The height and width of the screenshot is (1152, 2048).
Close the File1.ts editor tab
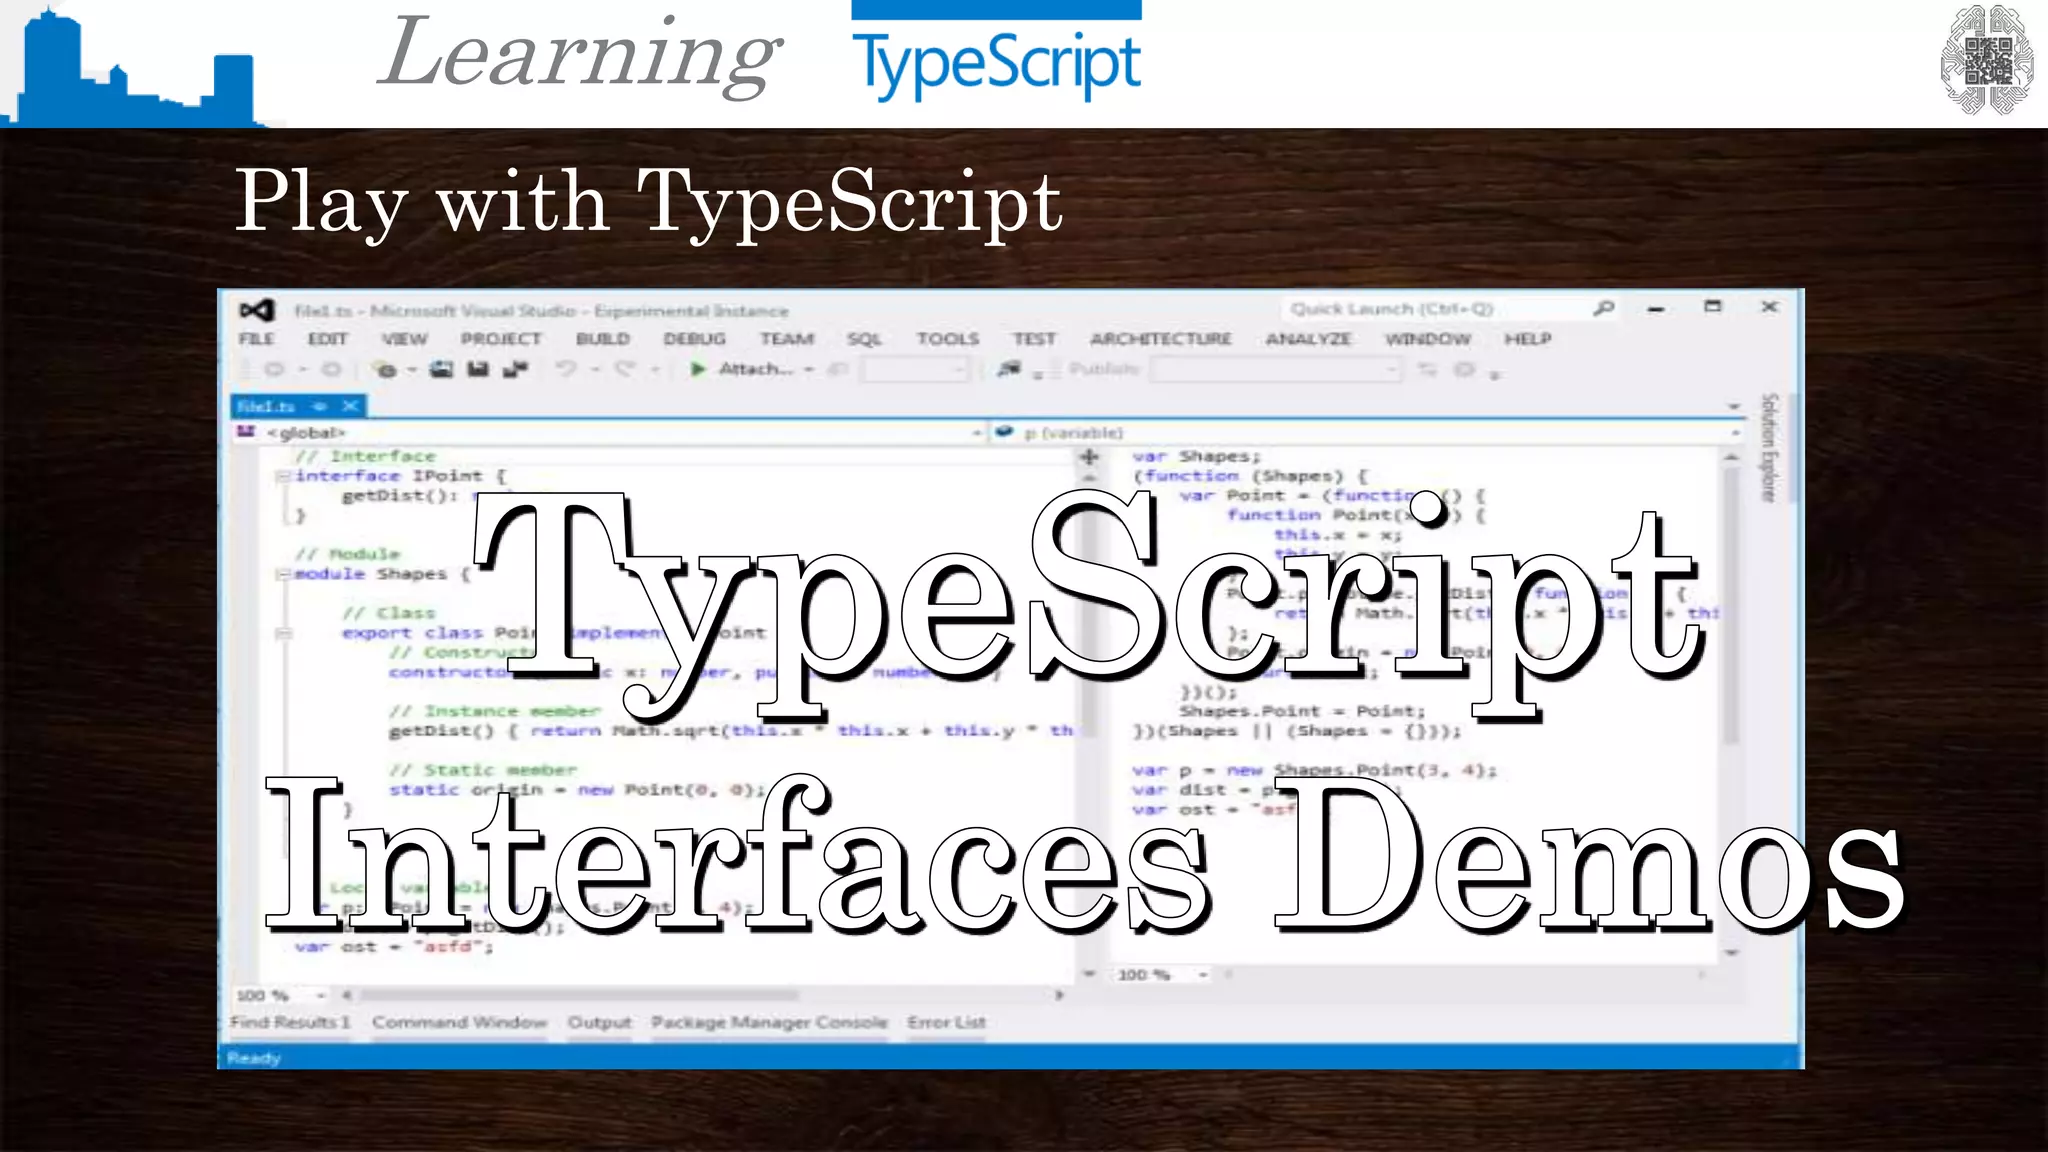click(350, 406)
